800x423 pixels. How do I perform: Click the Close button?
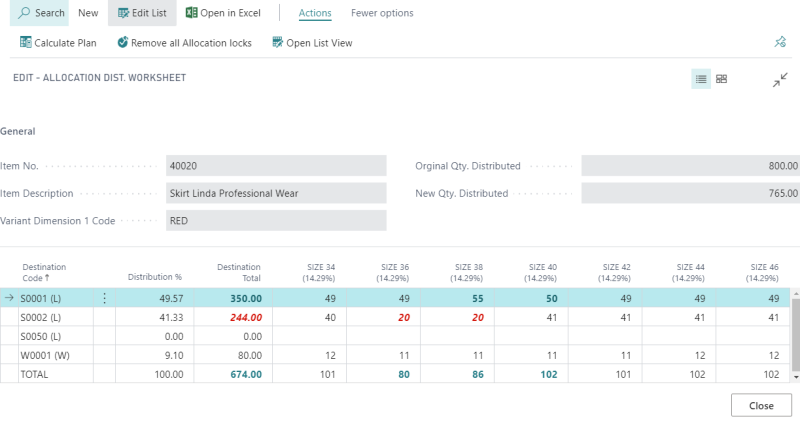pyautogui.click(x=761, y=406)
